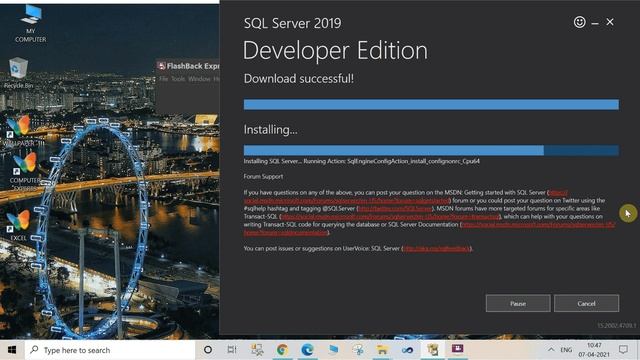Open the Windows Start menu
This screenshot has height=360, width=640.
tap(12, 350)
